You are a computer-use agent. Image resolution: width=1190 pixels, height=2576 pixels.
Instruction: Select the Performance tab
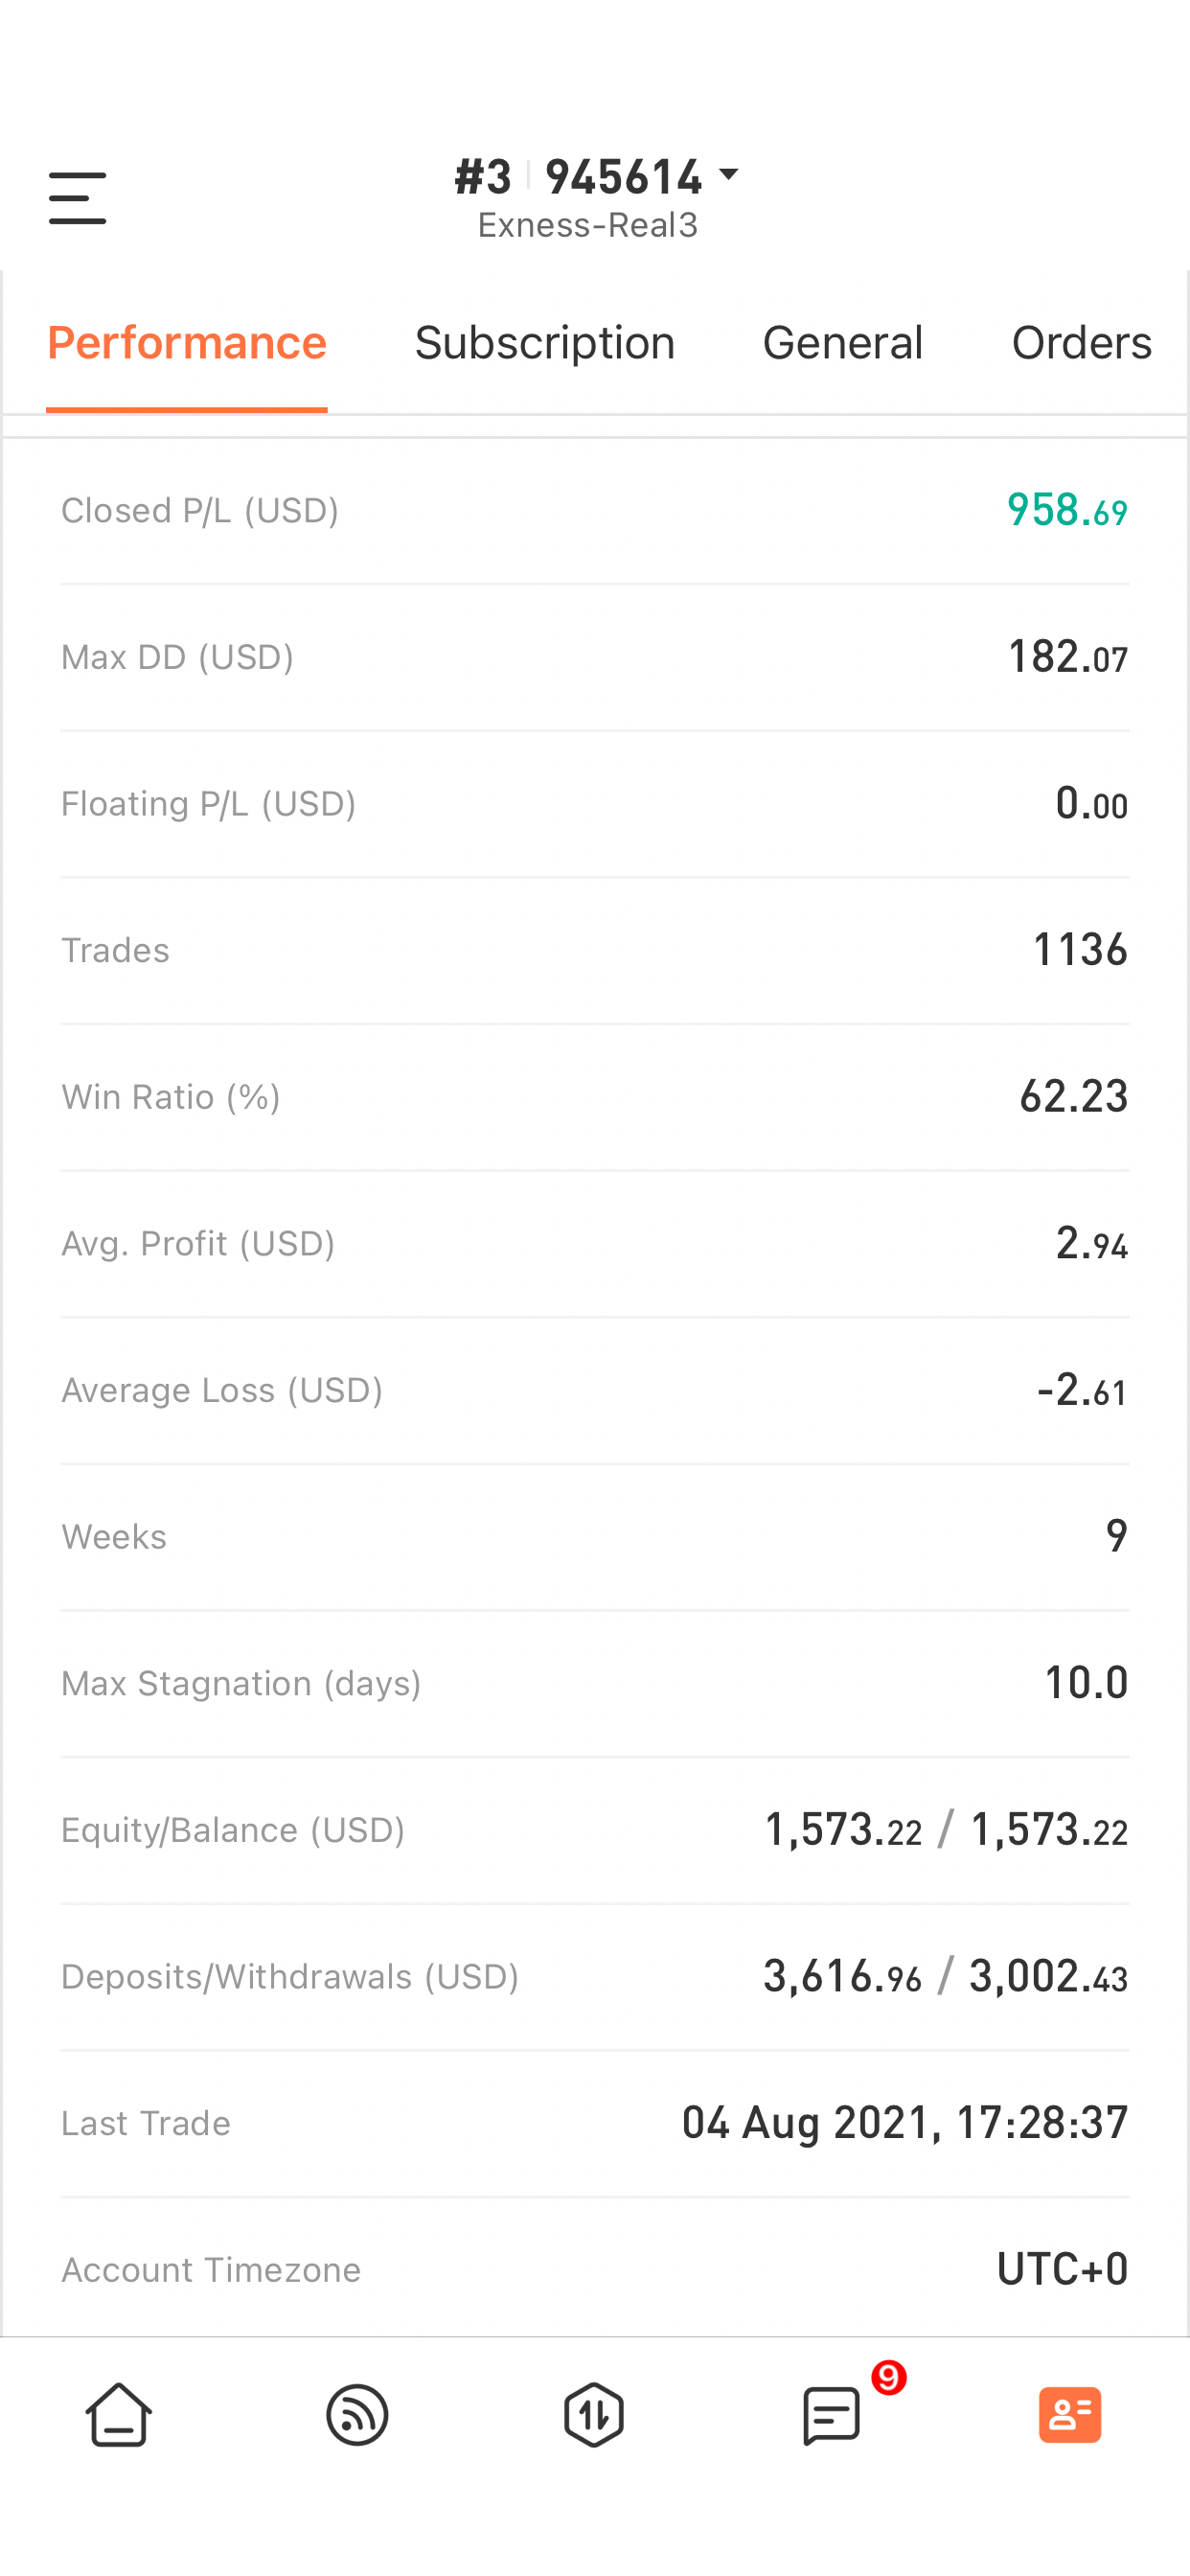tap(187, 343)
